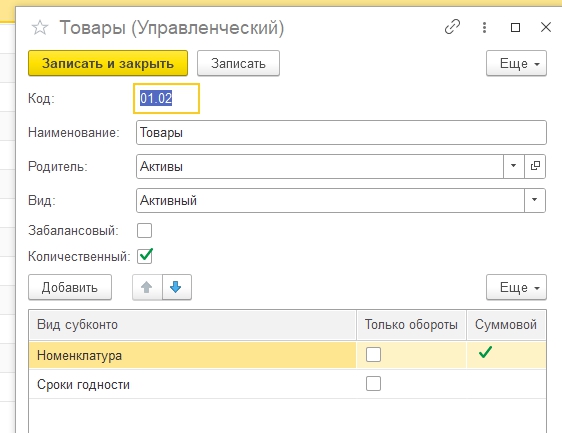Click the Записать button
Screen dimensions: 562x433
(x=238, y=63)
